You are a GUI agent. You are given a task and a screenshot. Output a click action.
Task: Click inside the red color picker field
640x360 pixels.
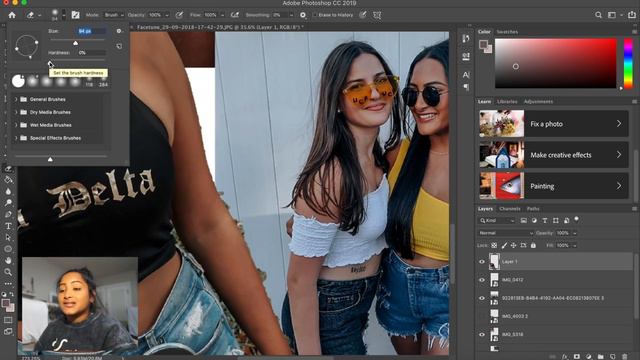pos(556,63)
